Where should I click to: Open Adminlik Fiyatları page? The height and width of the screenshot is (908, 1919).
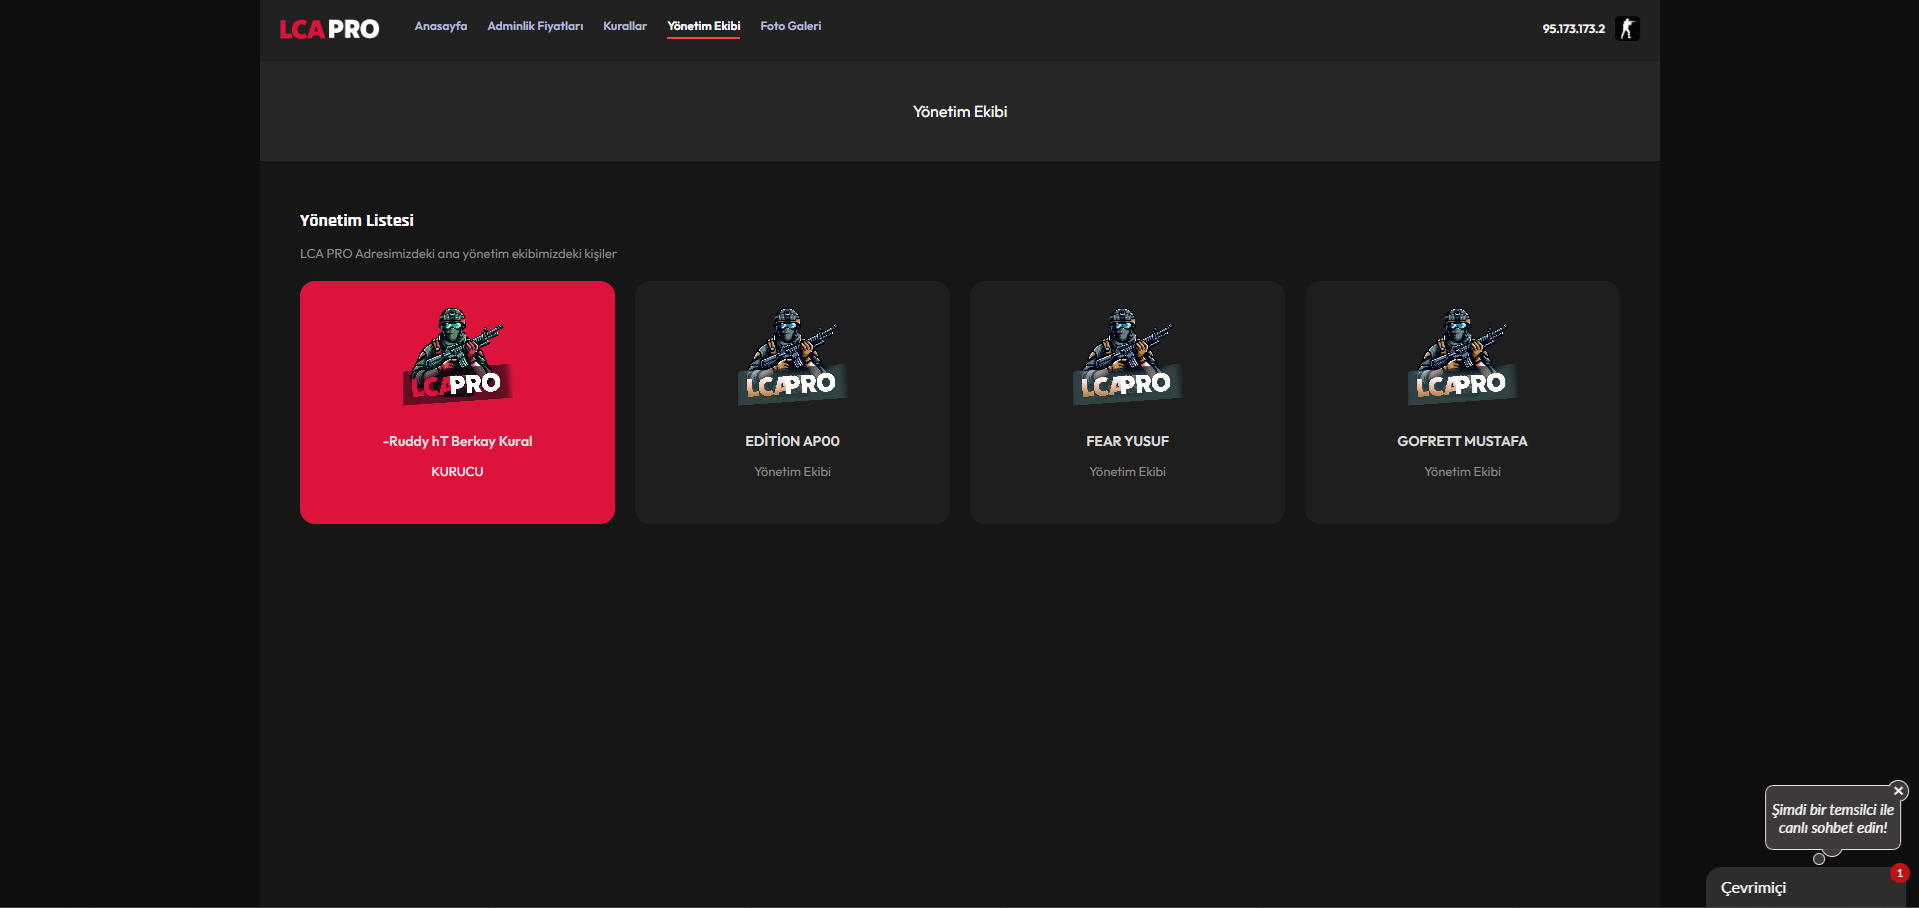535,26
